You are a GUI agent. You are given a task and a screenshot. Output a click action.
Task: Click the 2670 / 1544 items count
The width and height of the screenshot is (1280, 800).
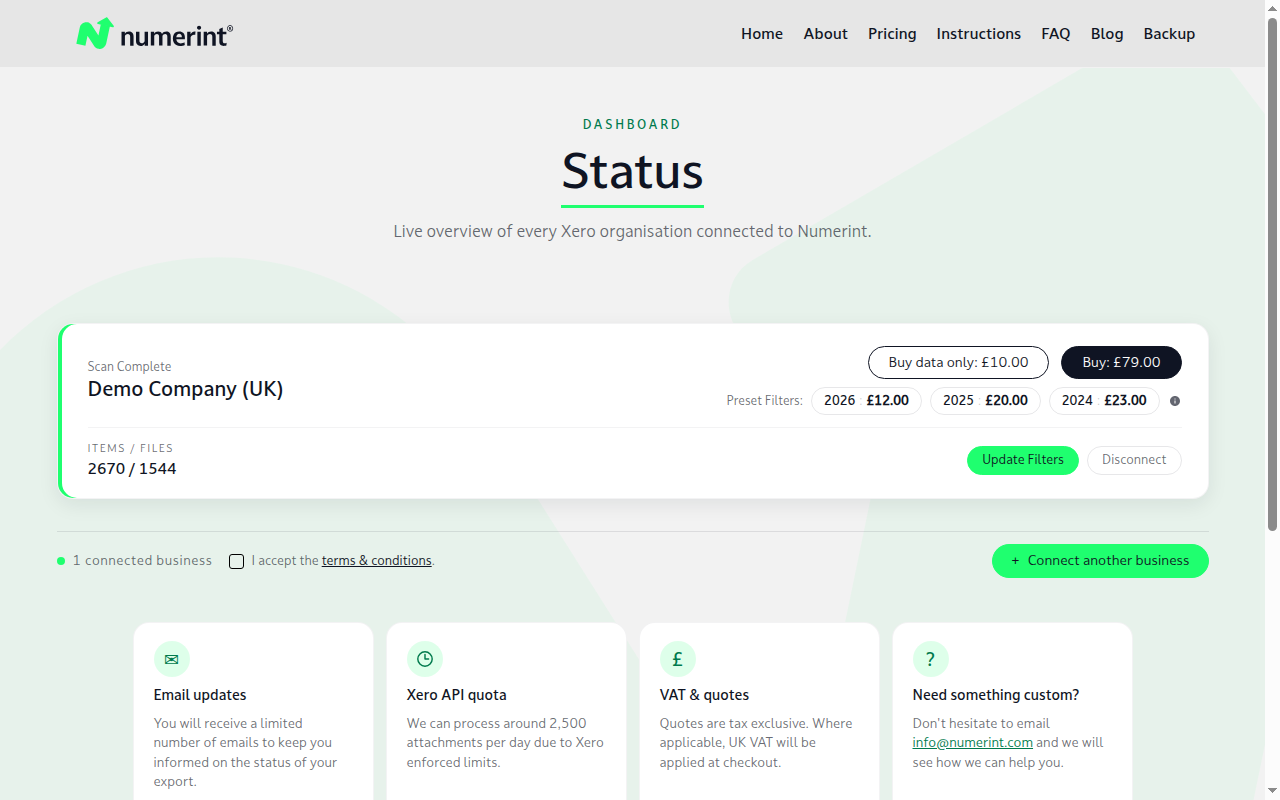(x=132, y=468)
